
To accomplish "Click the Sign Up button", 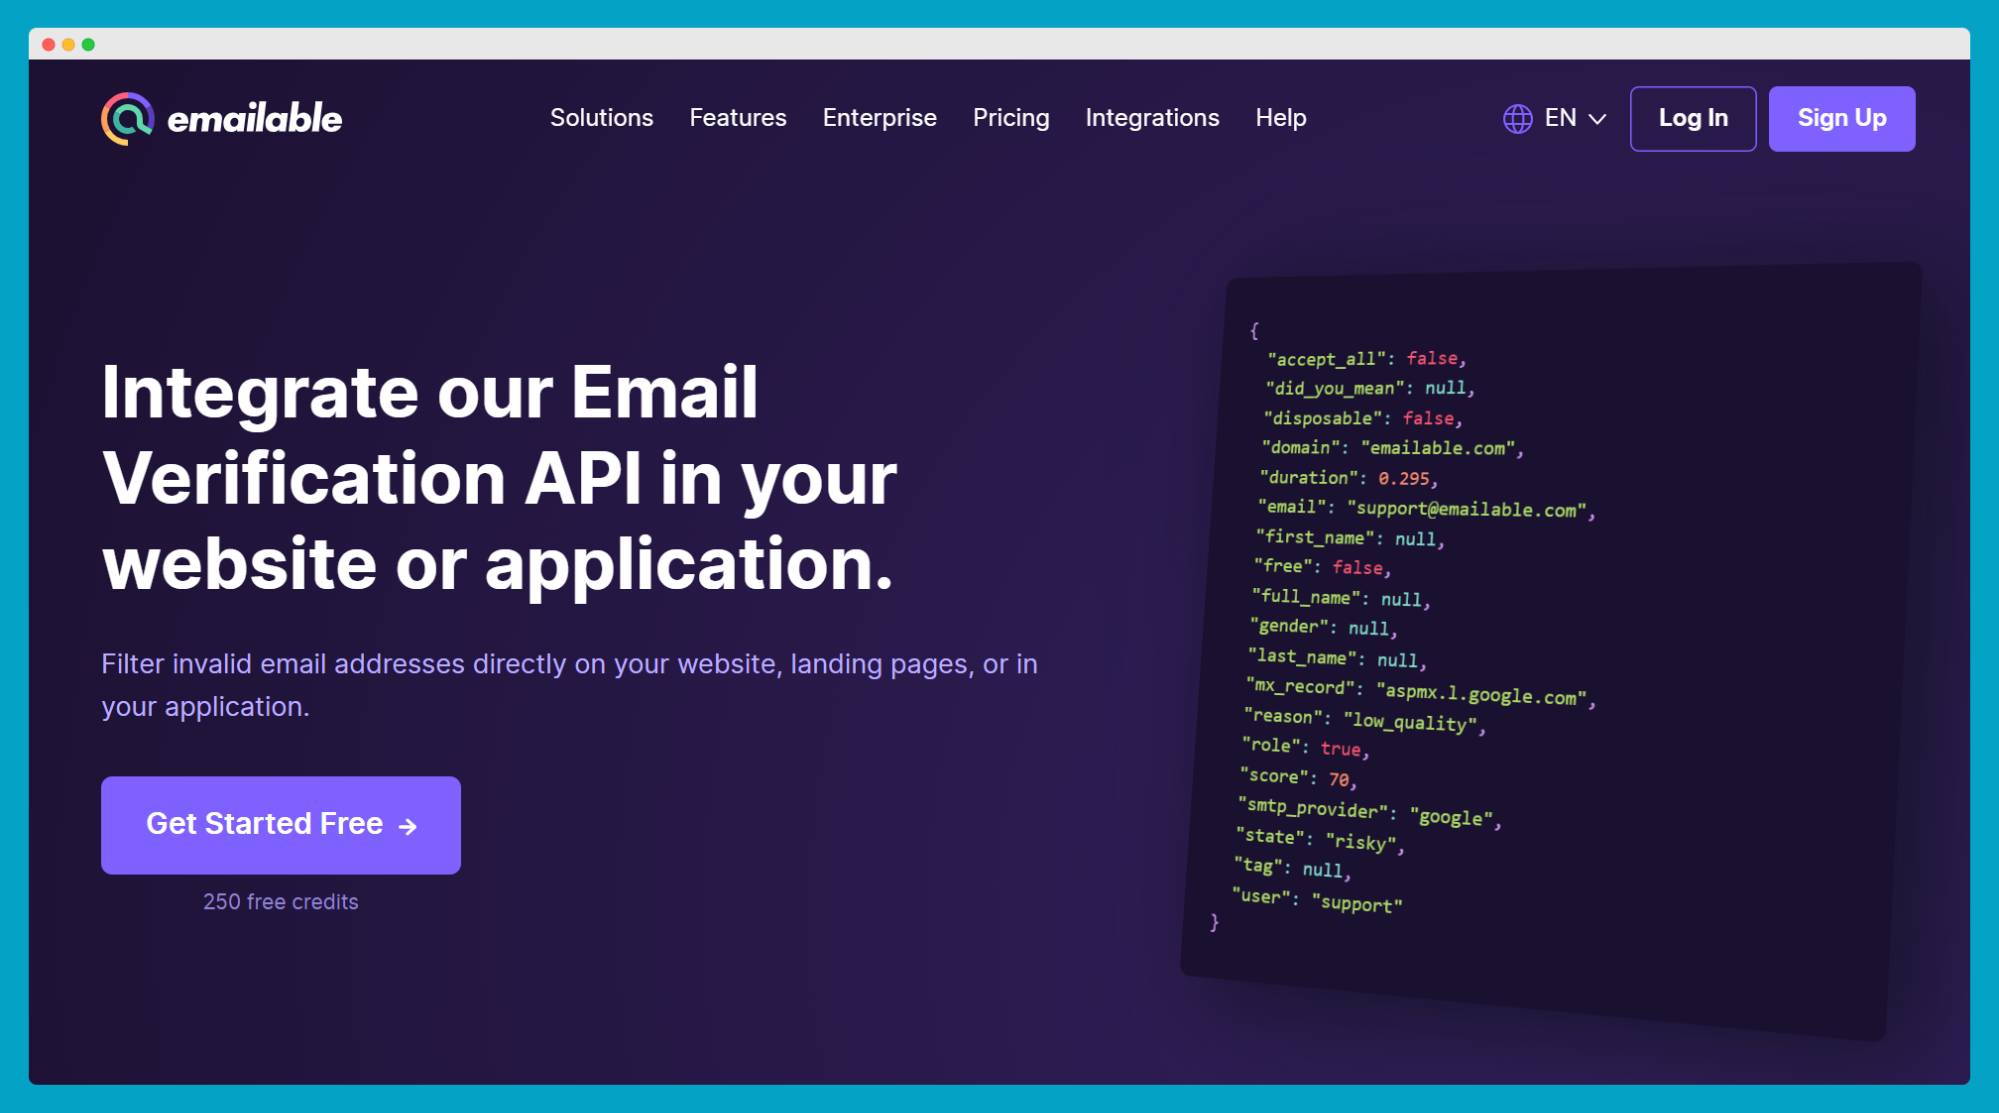I will pos(1840,118).
